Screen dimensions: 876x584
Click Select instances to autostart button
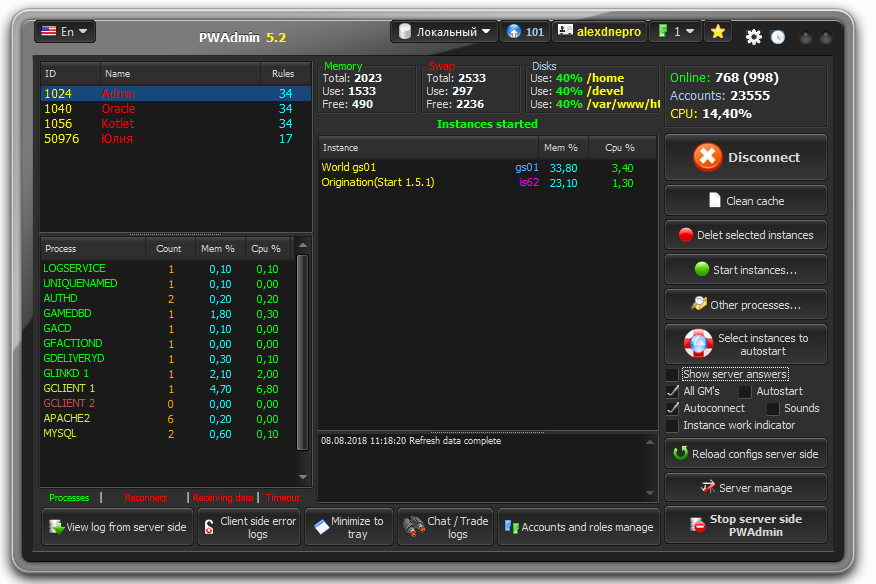coord(746,344)
